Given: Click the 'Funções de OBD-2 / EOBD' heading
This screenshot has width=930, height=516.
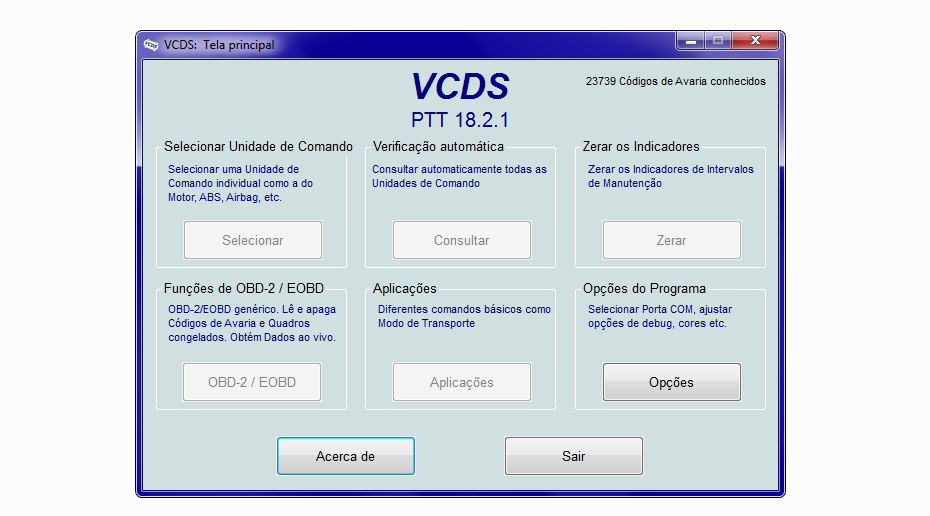Looking at the screenshot, I should pyautogui.click(x=244, y=288).
